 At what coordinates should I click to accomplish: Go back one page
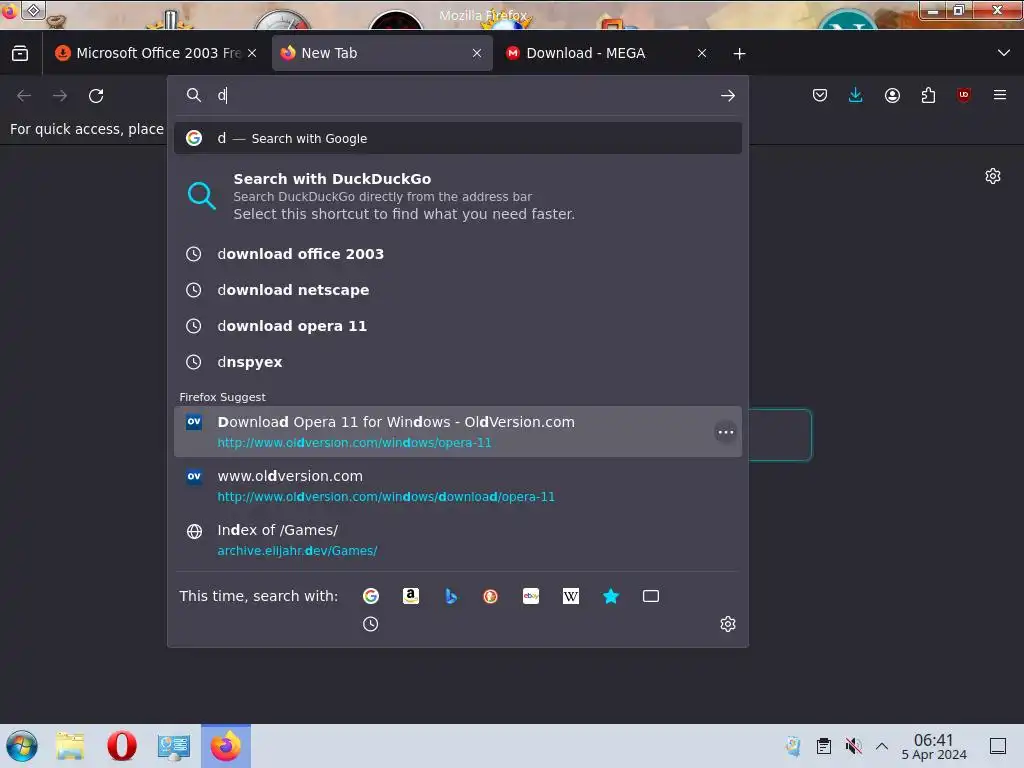24,96
